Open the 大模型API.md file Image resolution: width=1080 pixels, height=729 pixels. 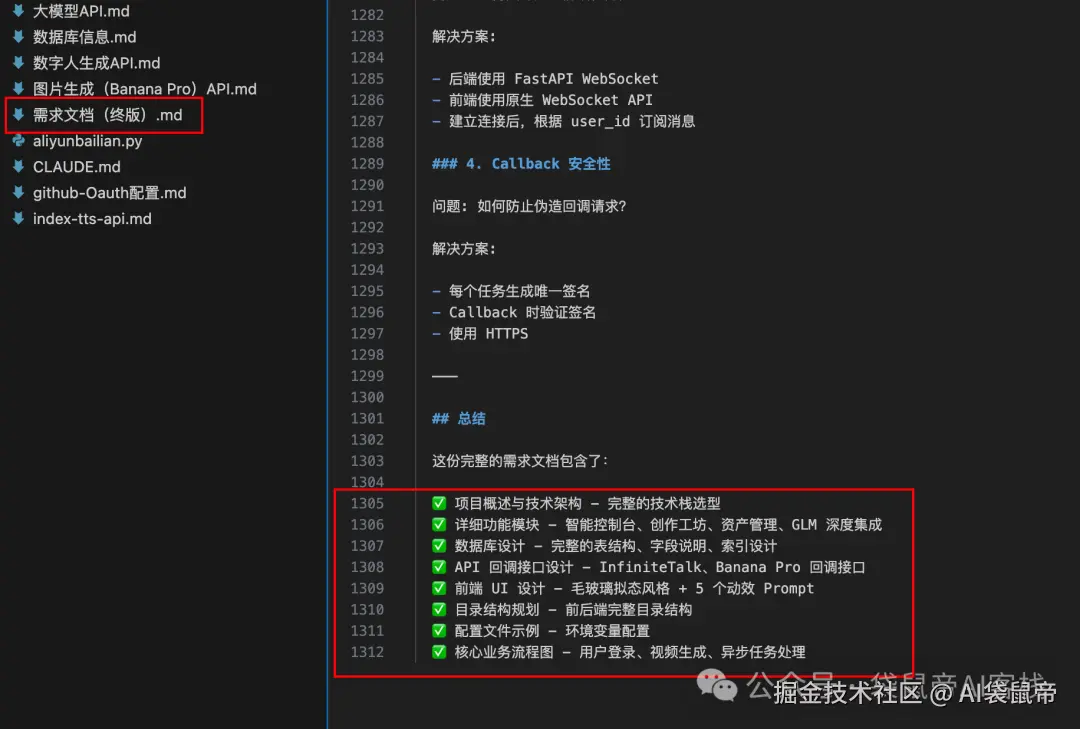tap(81, 11)
